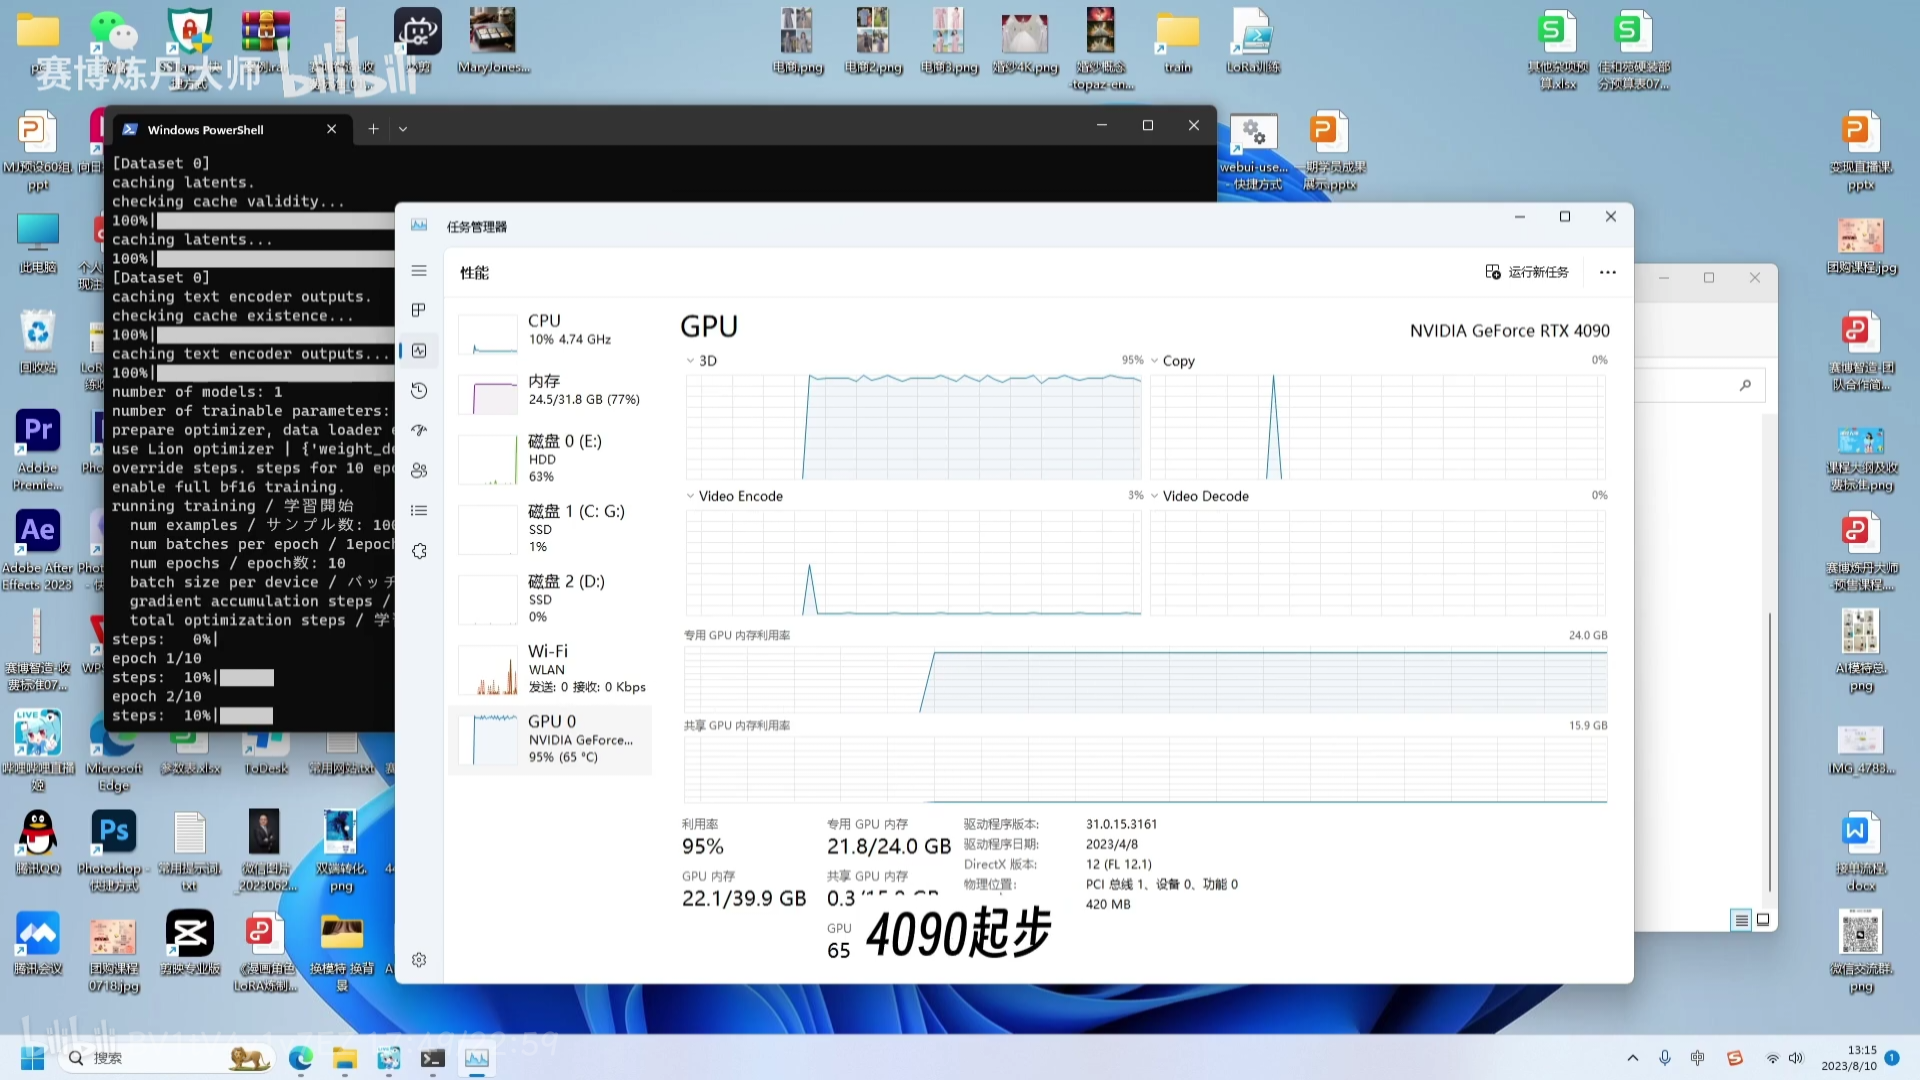Screen dimensions: 1920x1080
Task: Expand the Copy graph dropdown
Action: tap(1156, 360)
